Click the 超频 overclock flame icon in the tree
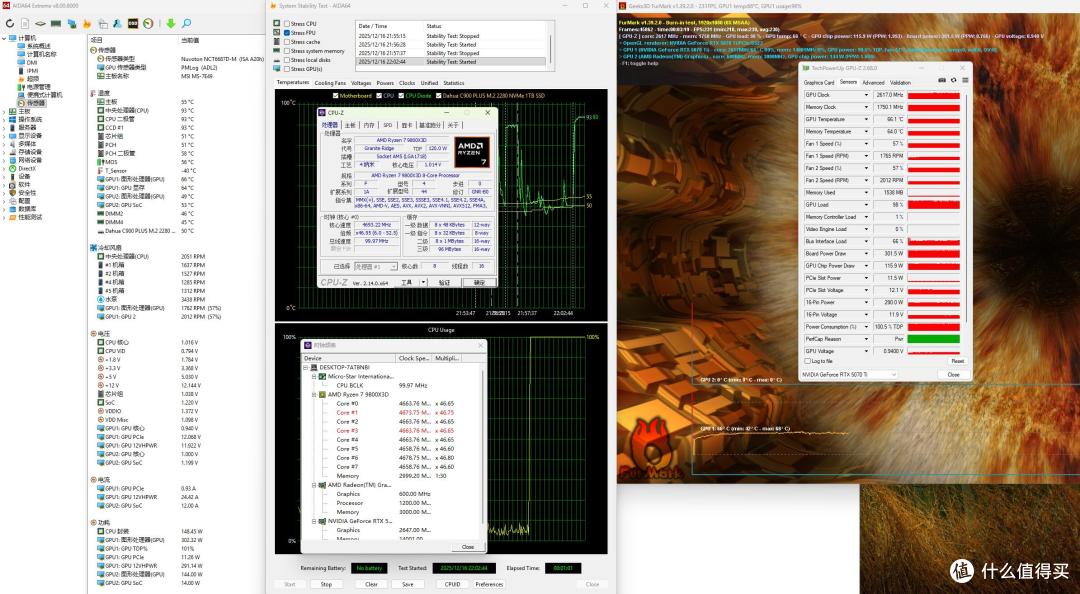The height and width of the screenshot is (594, 1080). pos(22,79)
